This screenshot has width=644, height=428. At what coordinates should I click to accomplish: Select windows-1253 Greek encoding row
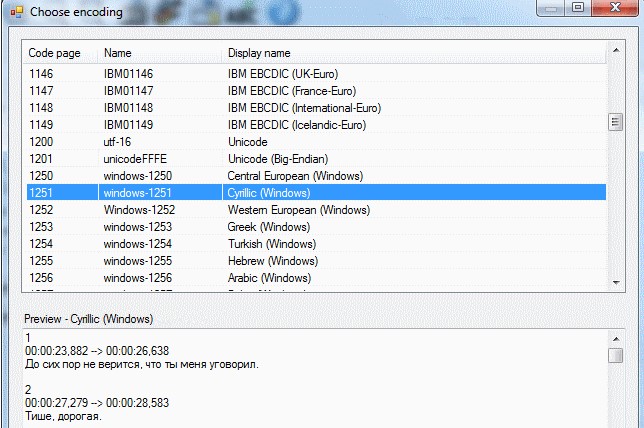click(x=316, y=227)
